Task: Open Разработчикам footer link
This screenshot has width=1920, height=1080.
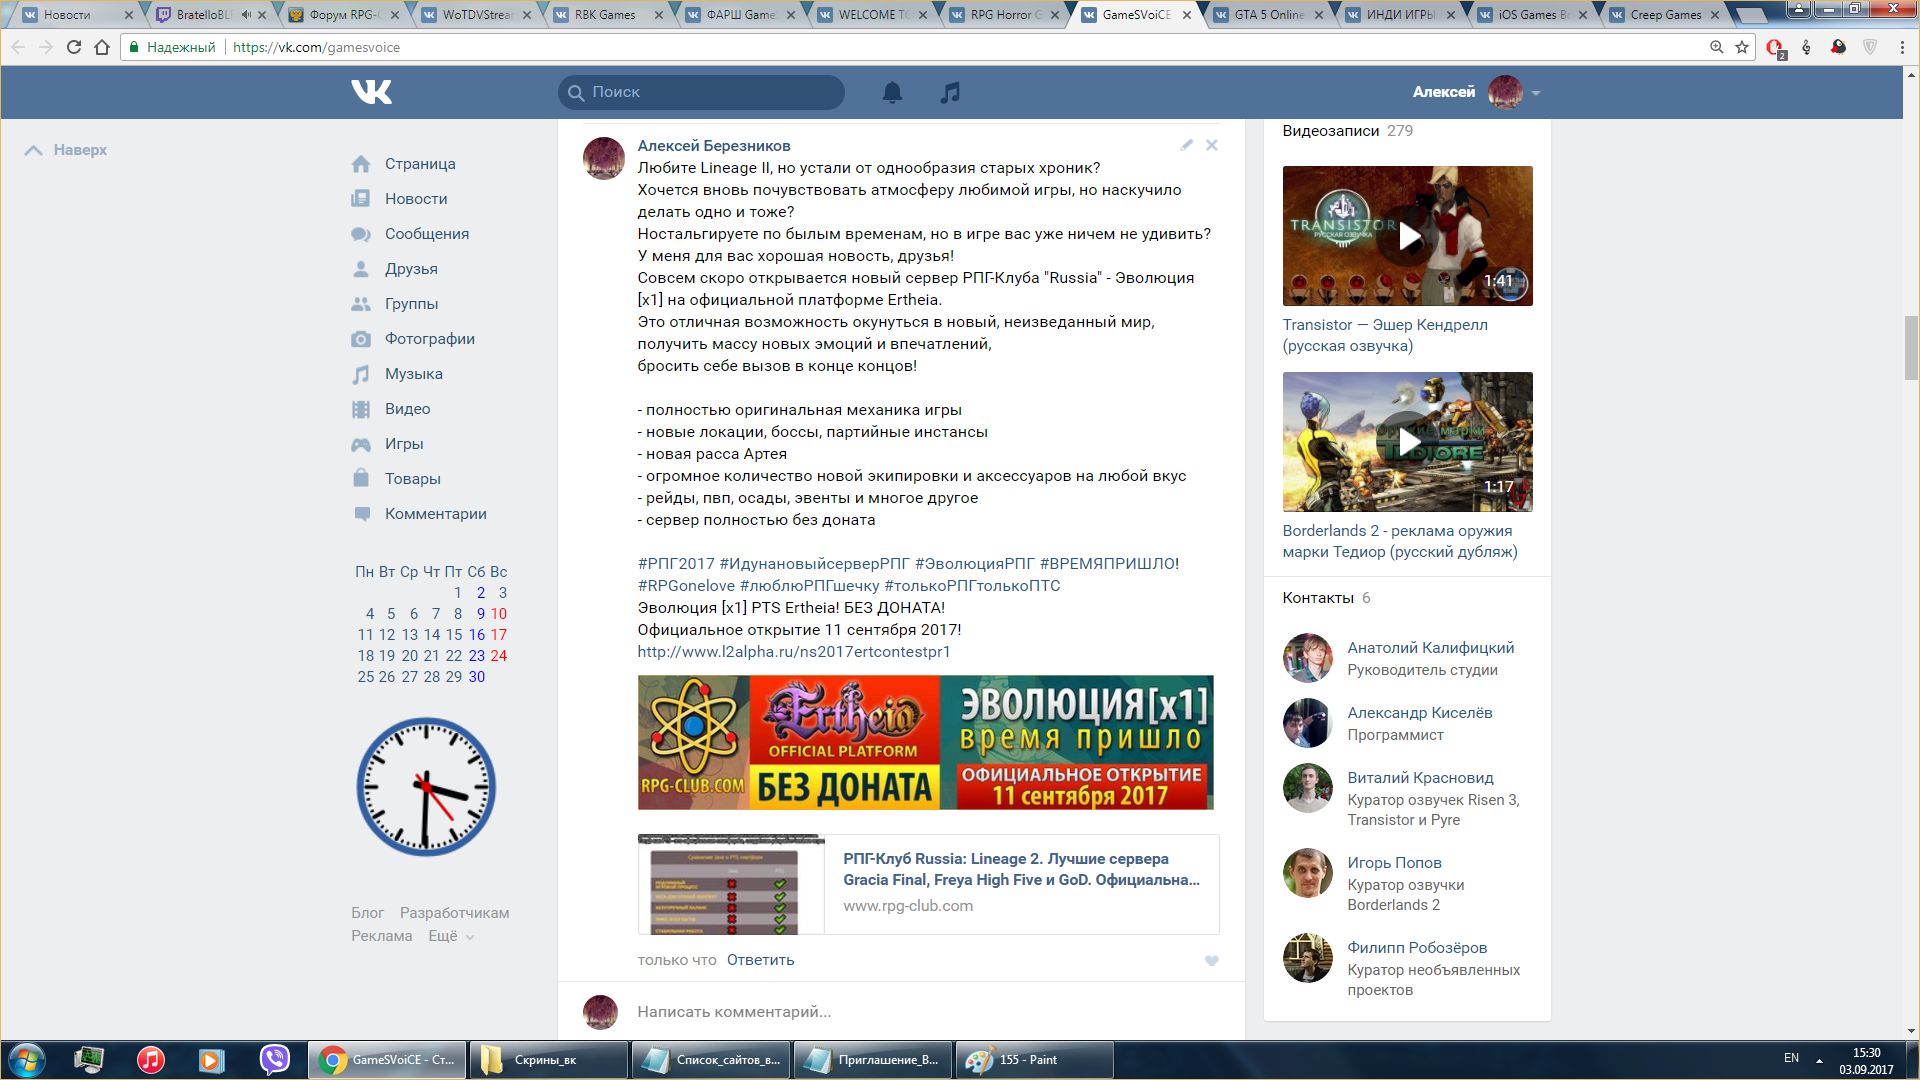Action: [454, 913]
